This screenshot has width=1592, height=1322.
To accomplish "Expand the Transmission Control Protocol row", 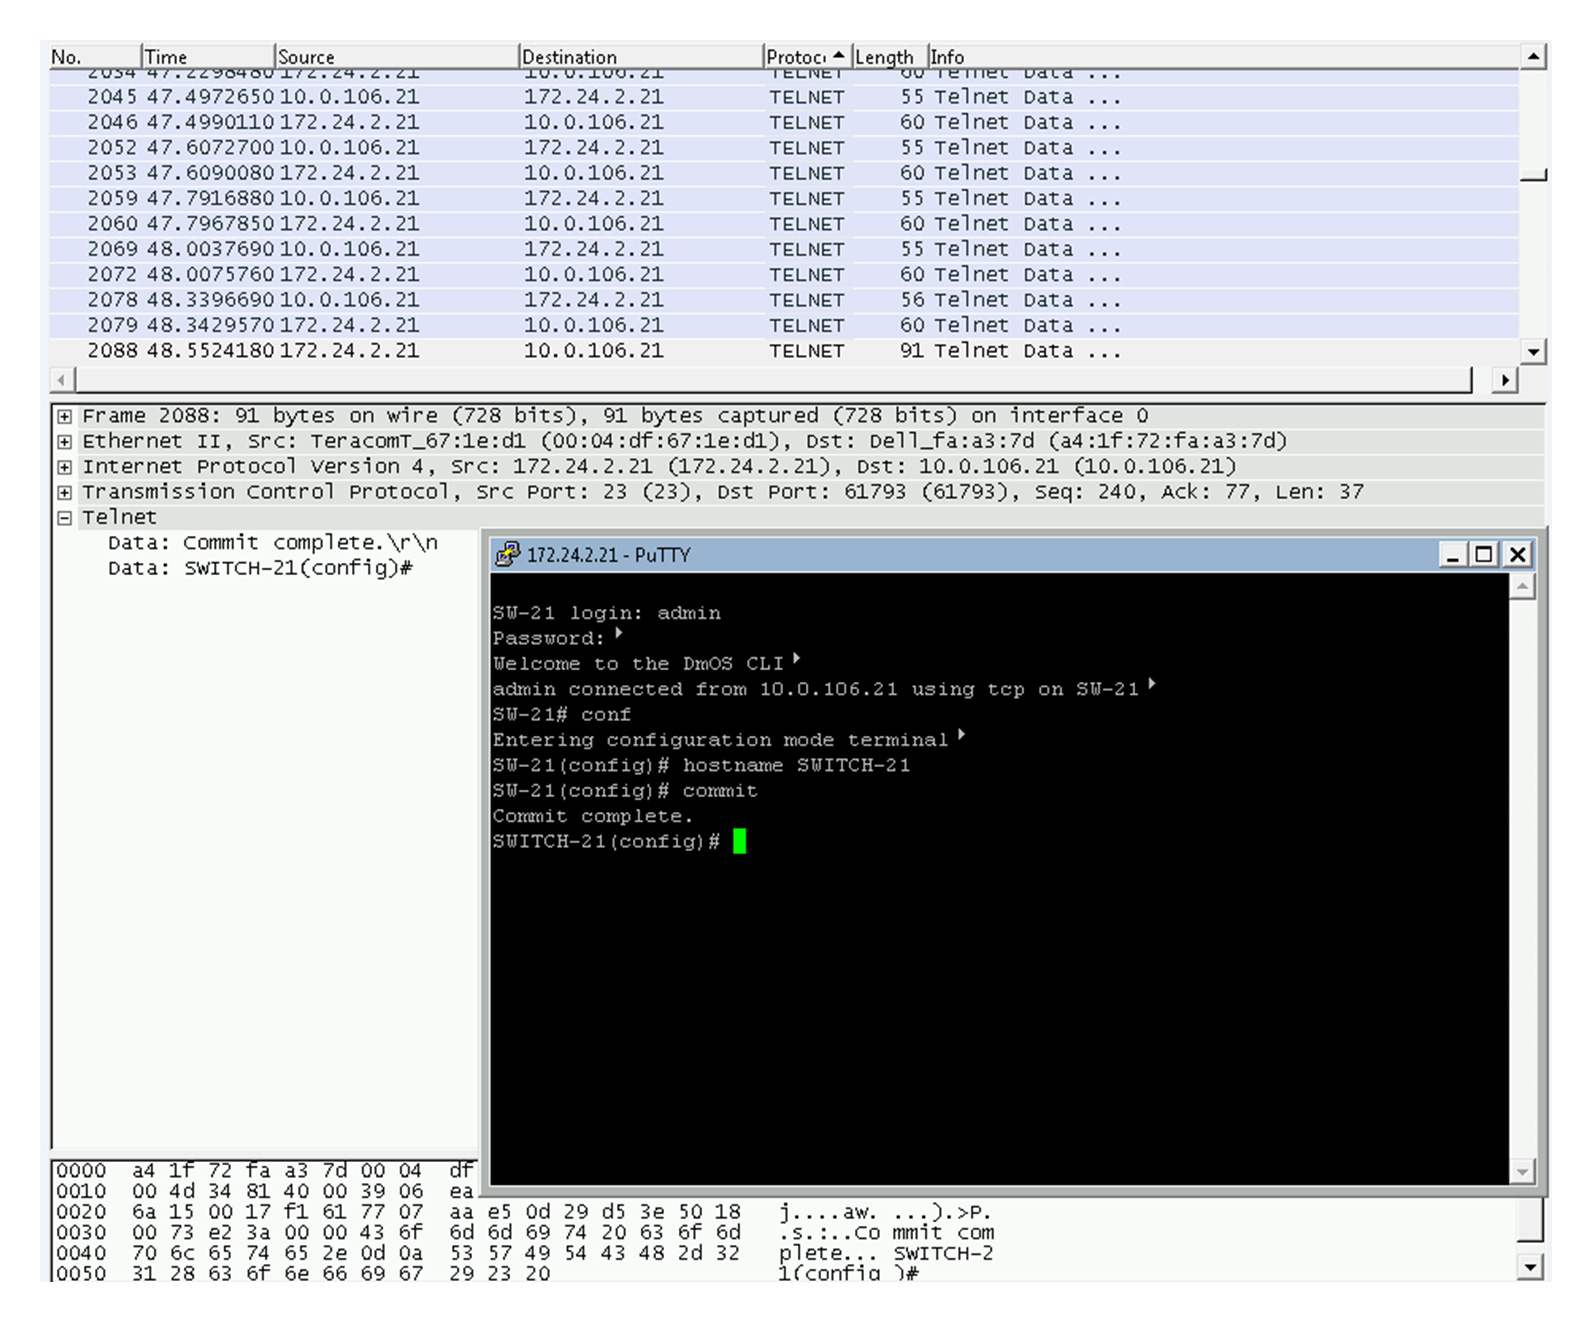I will [65, 492].
